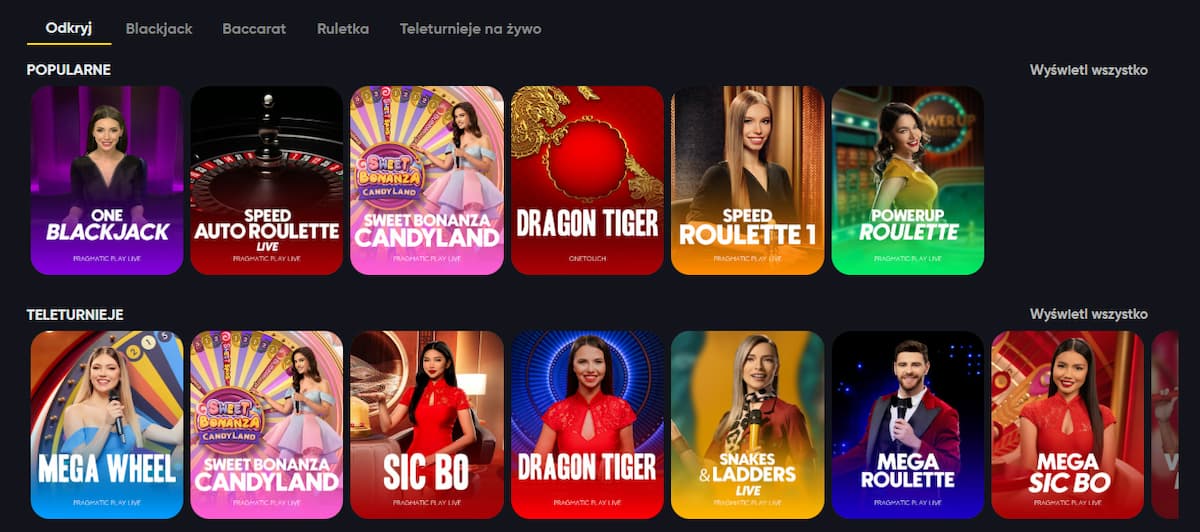
Task: Launch the Sic Bo game tile
Action: (x=427, y=425)
